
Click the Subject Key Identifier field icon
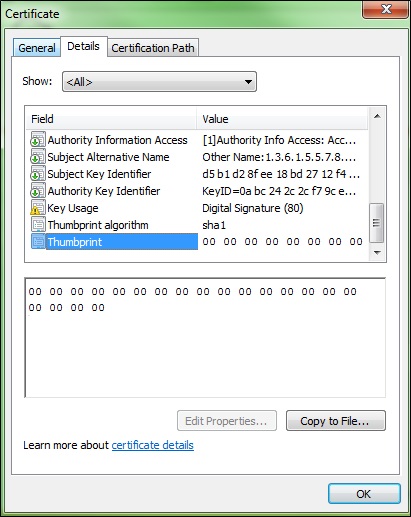38,174
